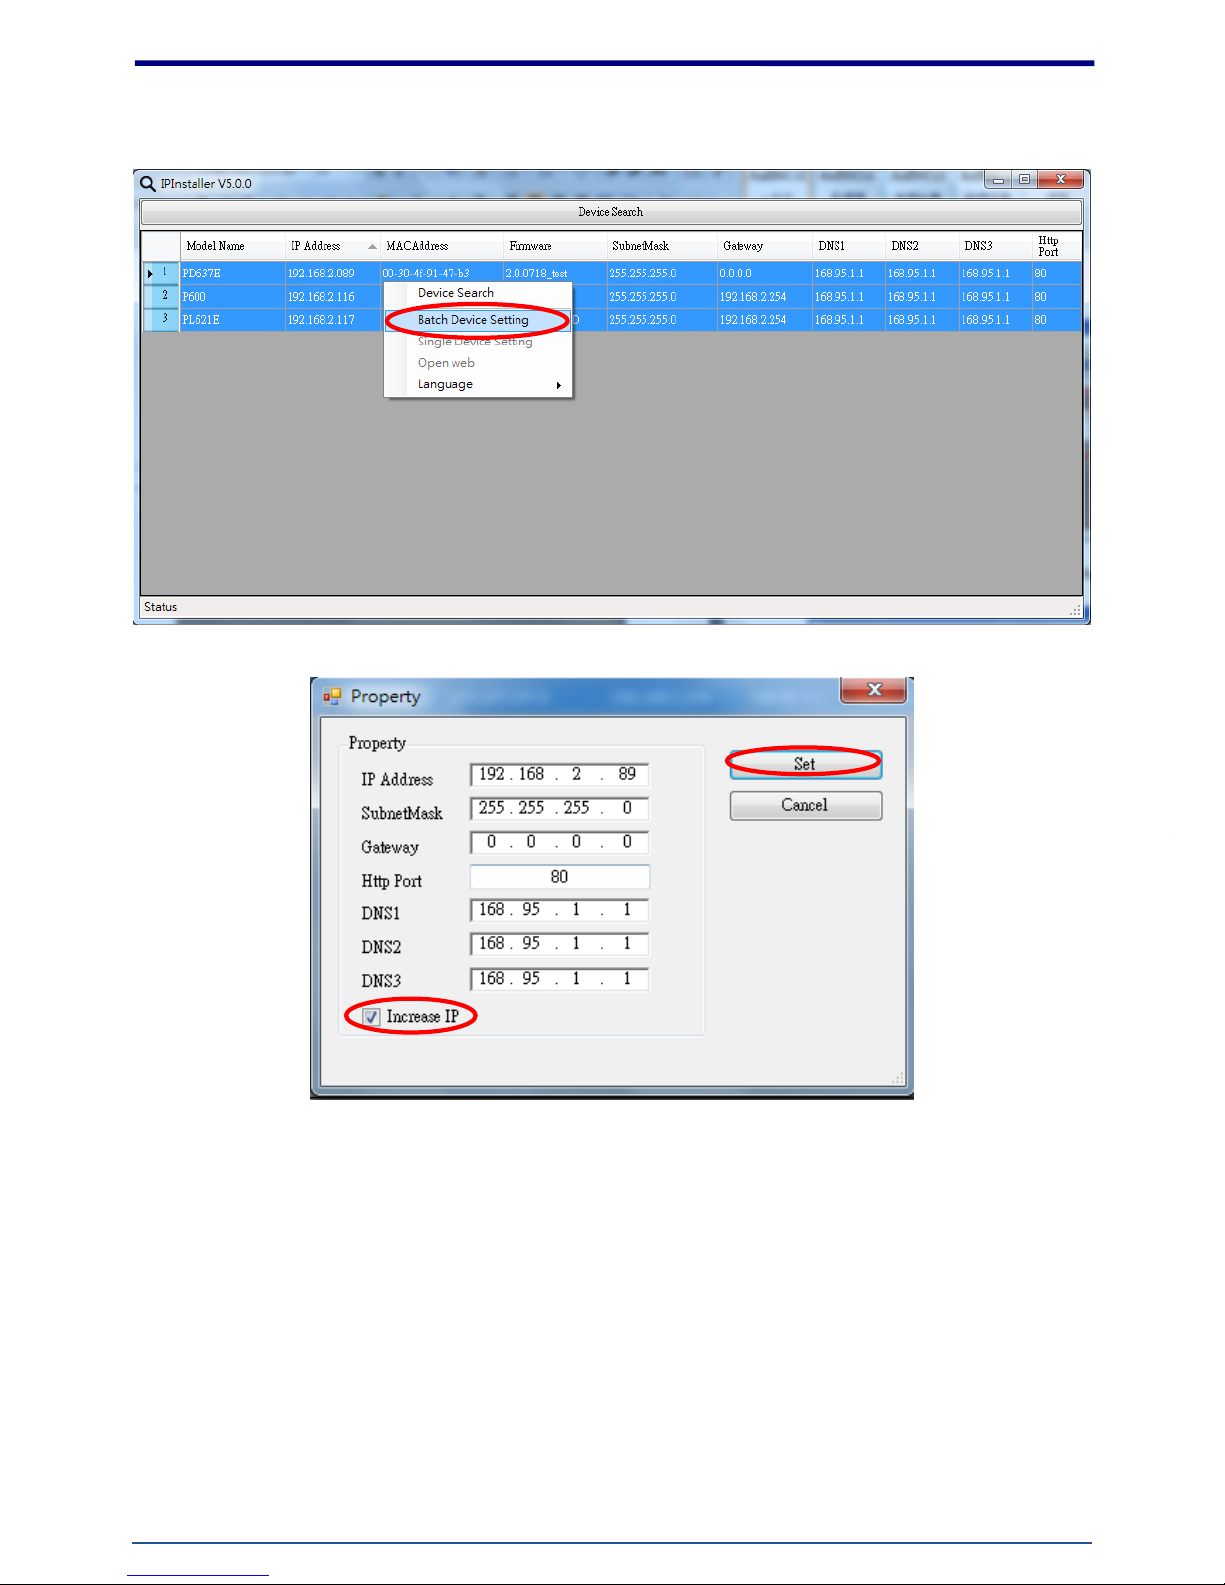Viewport: 1225px width, 1585px height.
Task: Click PD637E model name cell
Action: point(232,273)
